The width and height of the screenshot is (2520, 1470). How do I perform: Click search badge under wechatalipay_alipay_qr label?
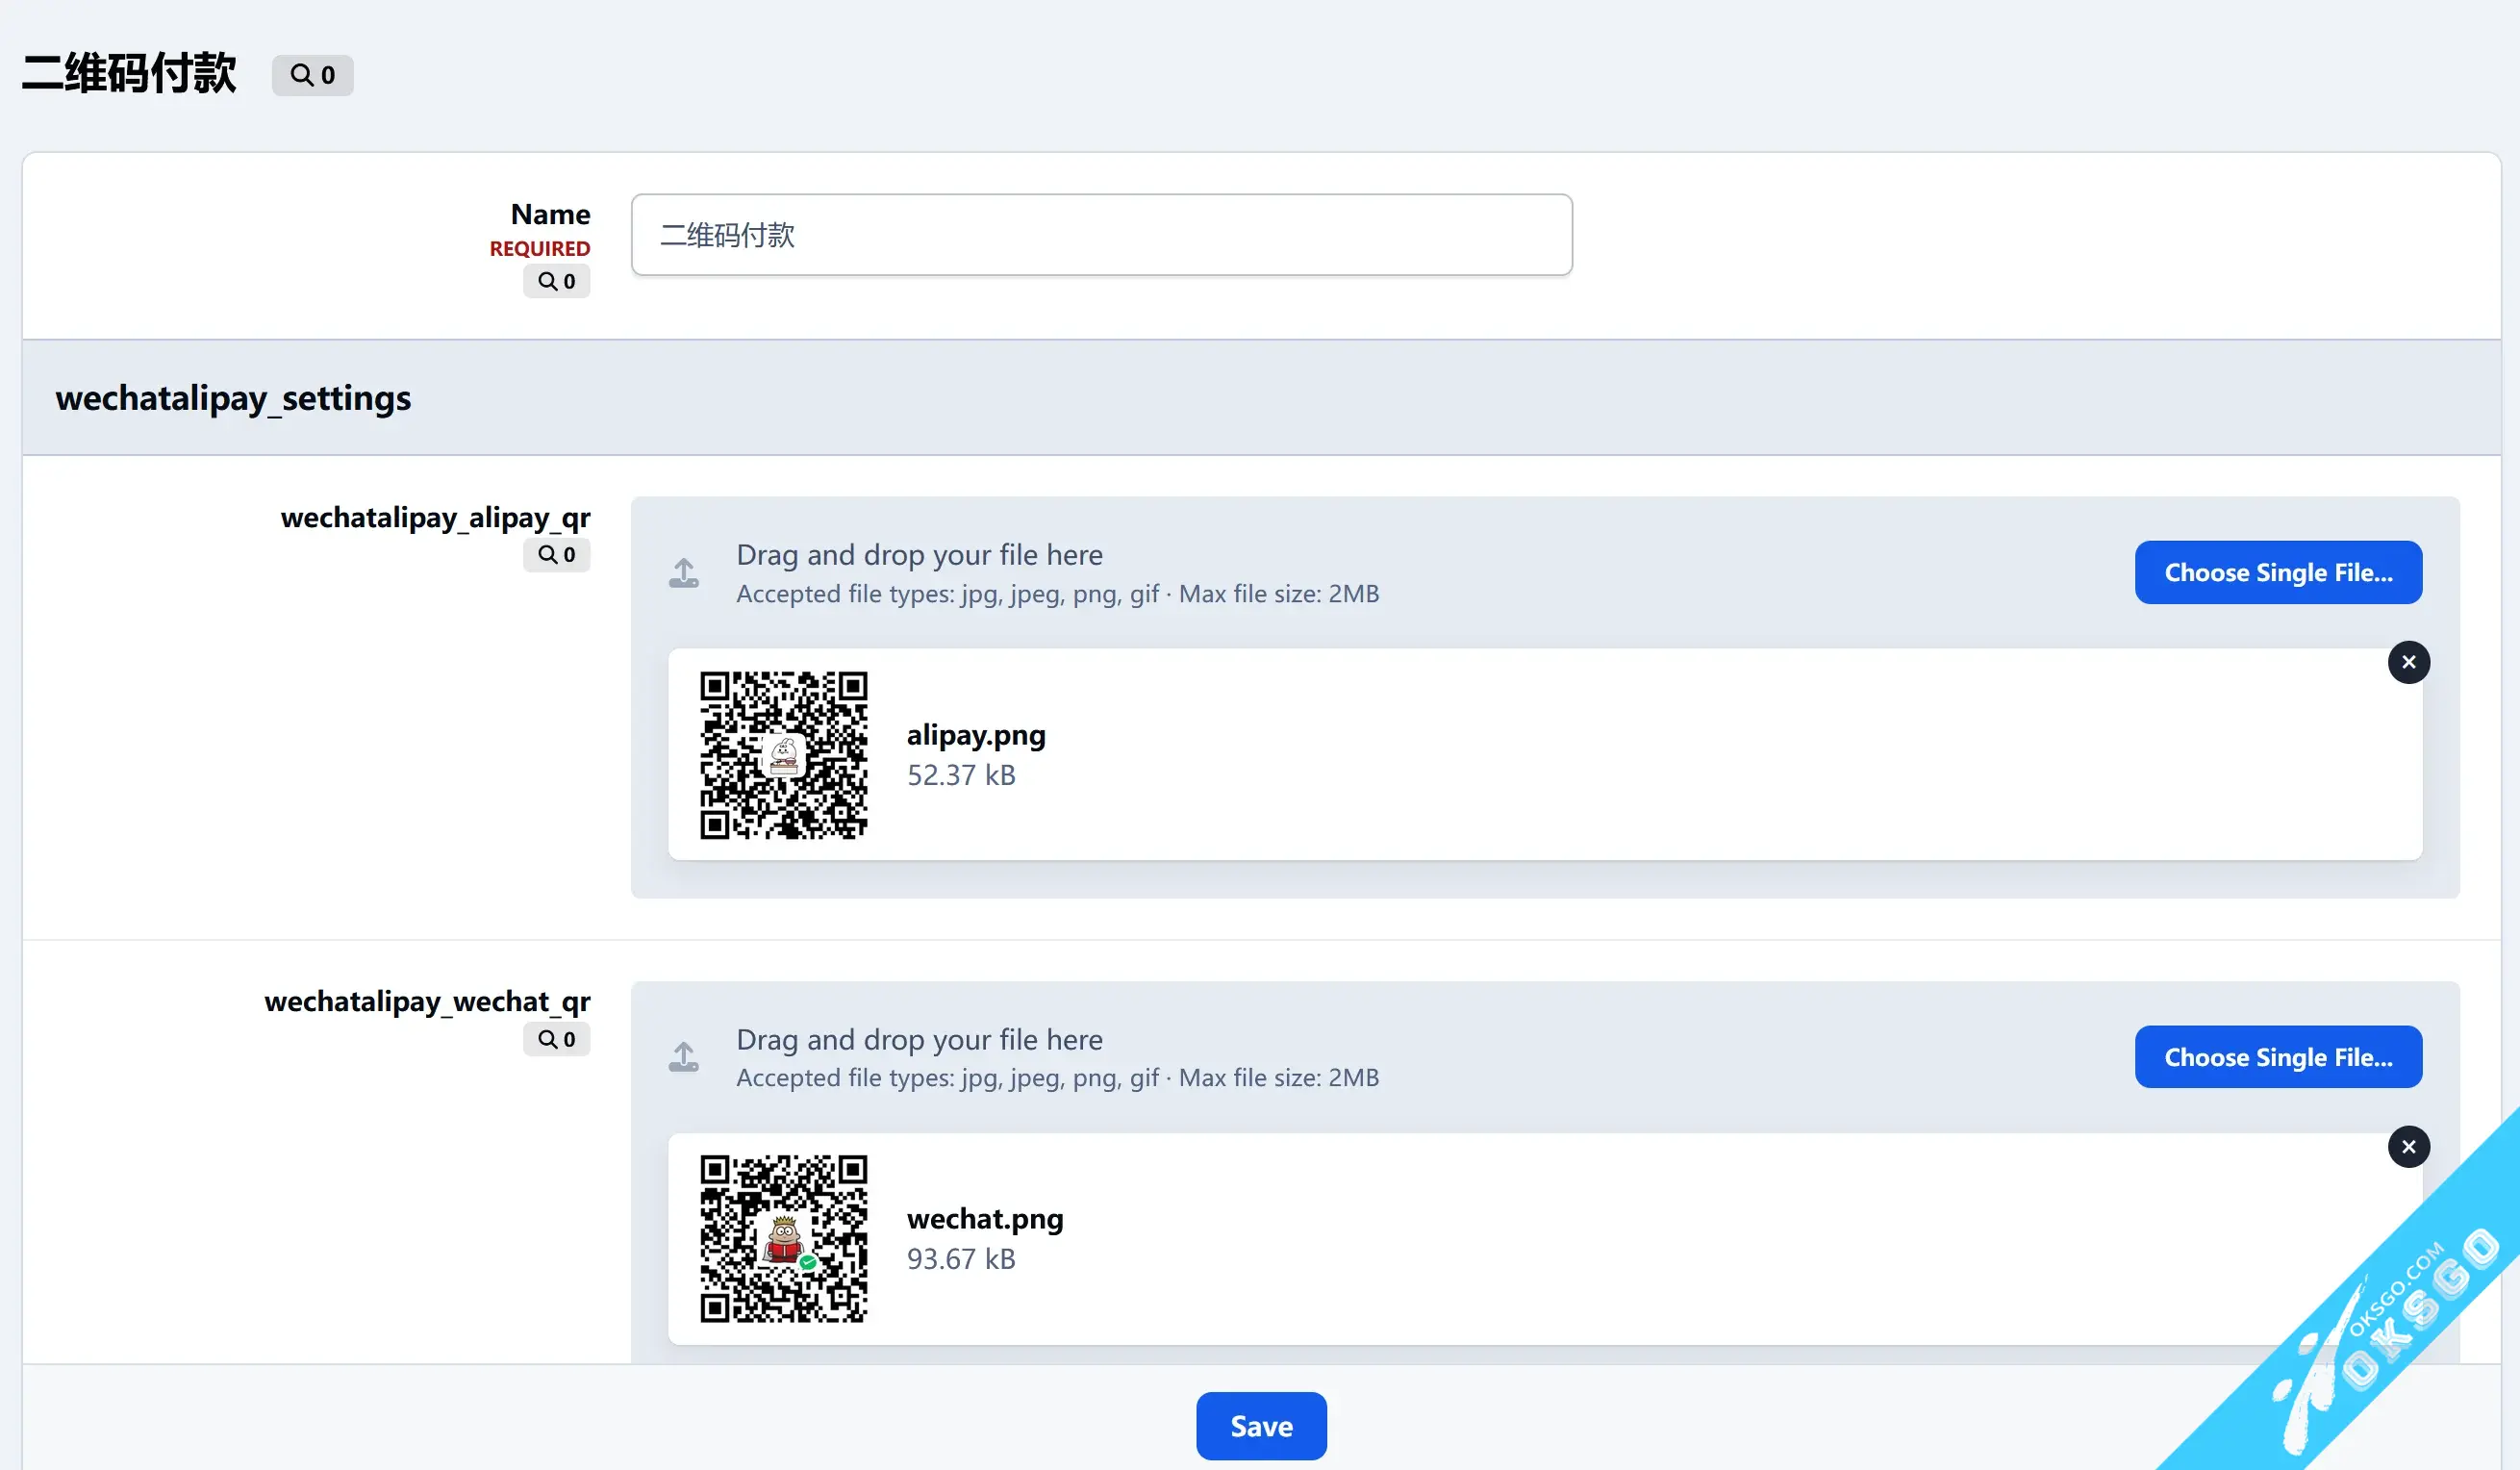pyautogui.click(x=556, y=555)
